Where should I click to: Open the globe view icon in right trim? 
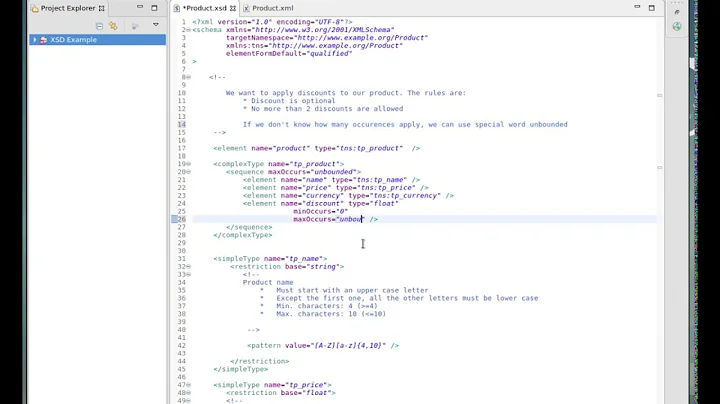677,26
